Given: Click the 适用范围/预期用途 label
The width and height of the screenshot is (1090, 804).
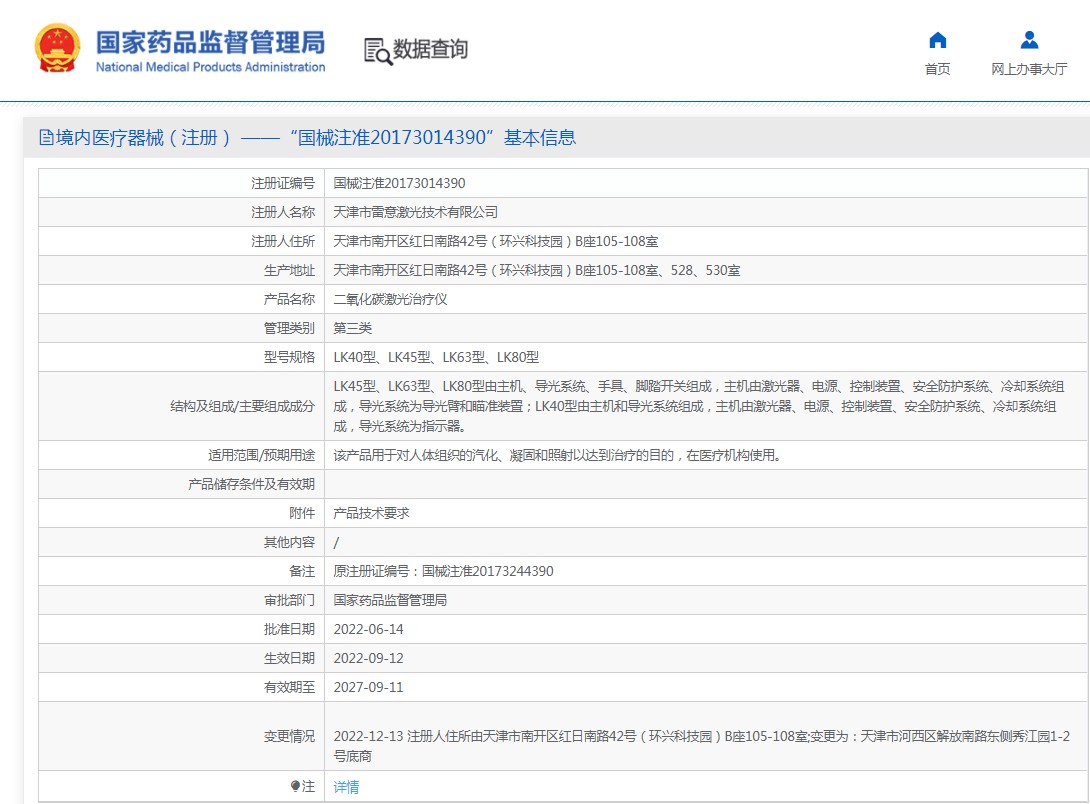Looking at the screenshot, I should (261, 455).
